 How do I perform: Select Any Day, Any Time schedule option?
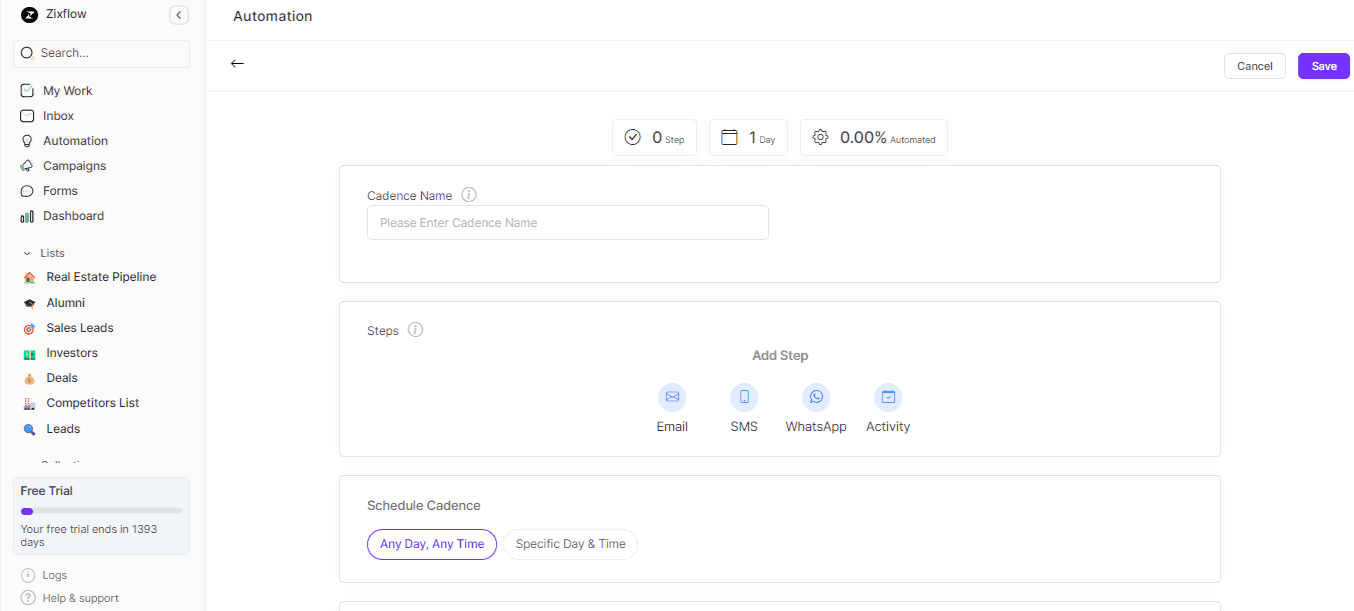pos(432,544)
